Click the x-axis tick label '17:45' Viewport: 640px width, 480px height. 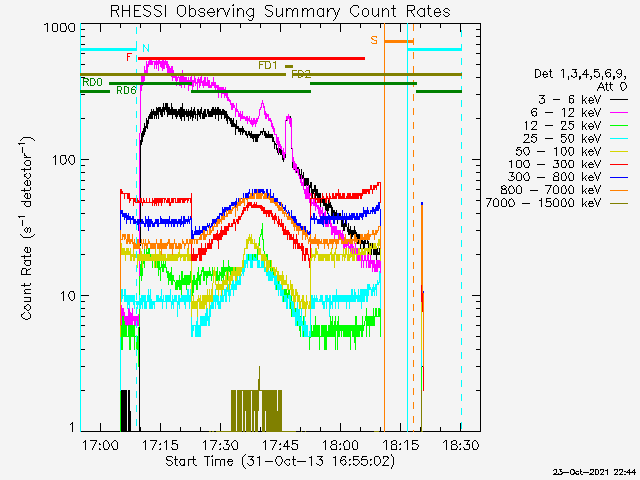[280, 445]
